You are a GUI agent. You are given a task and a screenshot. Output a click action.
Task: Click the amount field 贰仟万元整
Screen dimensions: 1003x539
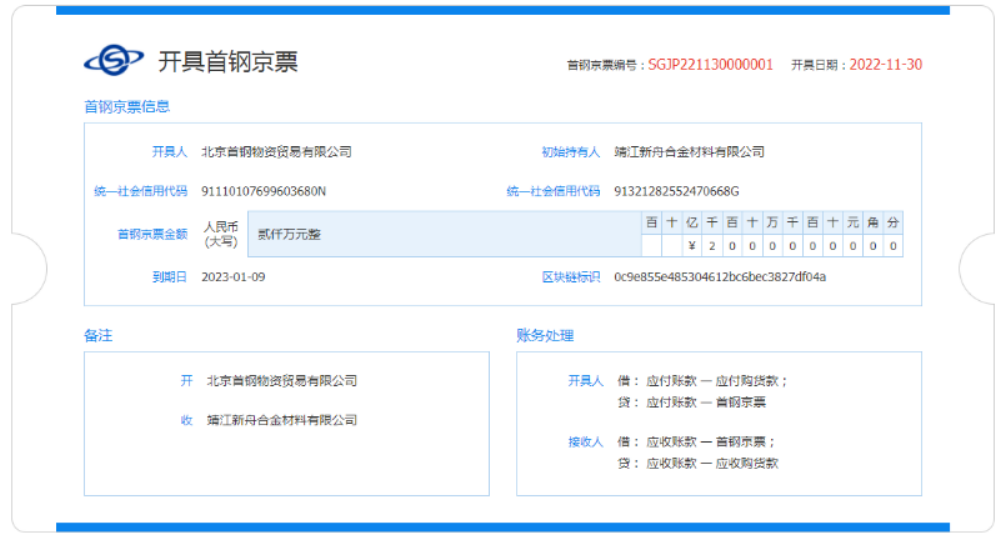pyautogui.click(x=445, y=234)
